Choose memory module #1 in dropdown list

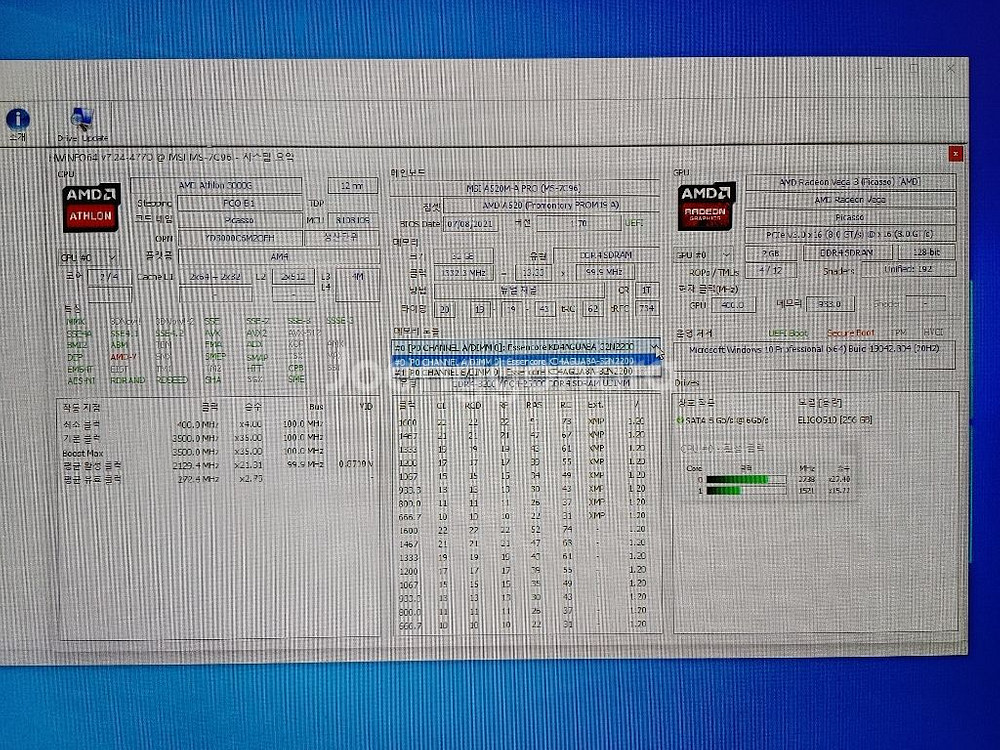point(520,371)
